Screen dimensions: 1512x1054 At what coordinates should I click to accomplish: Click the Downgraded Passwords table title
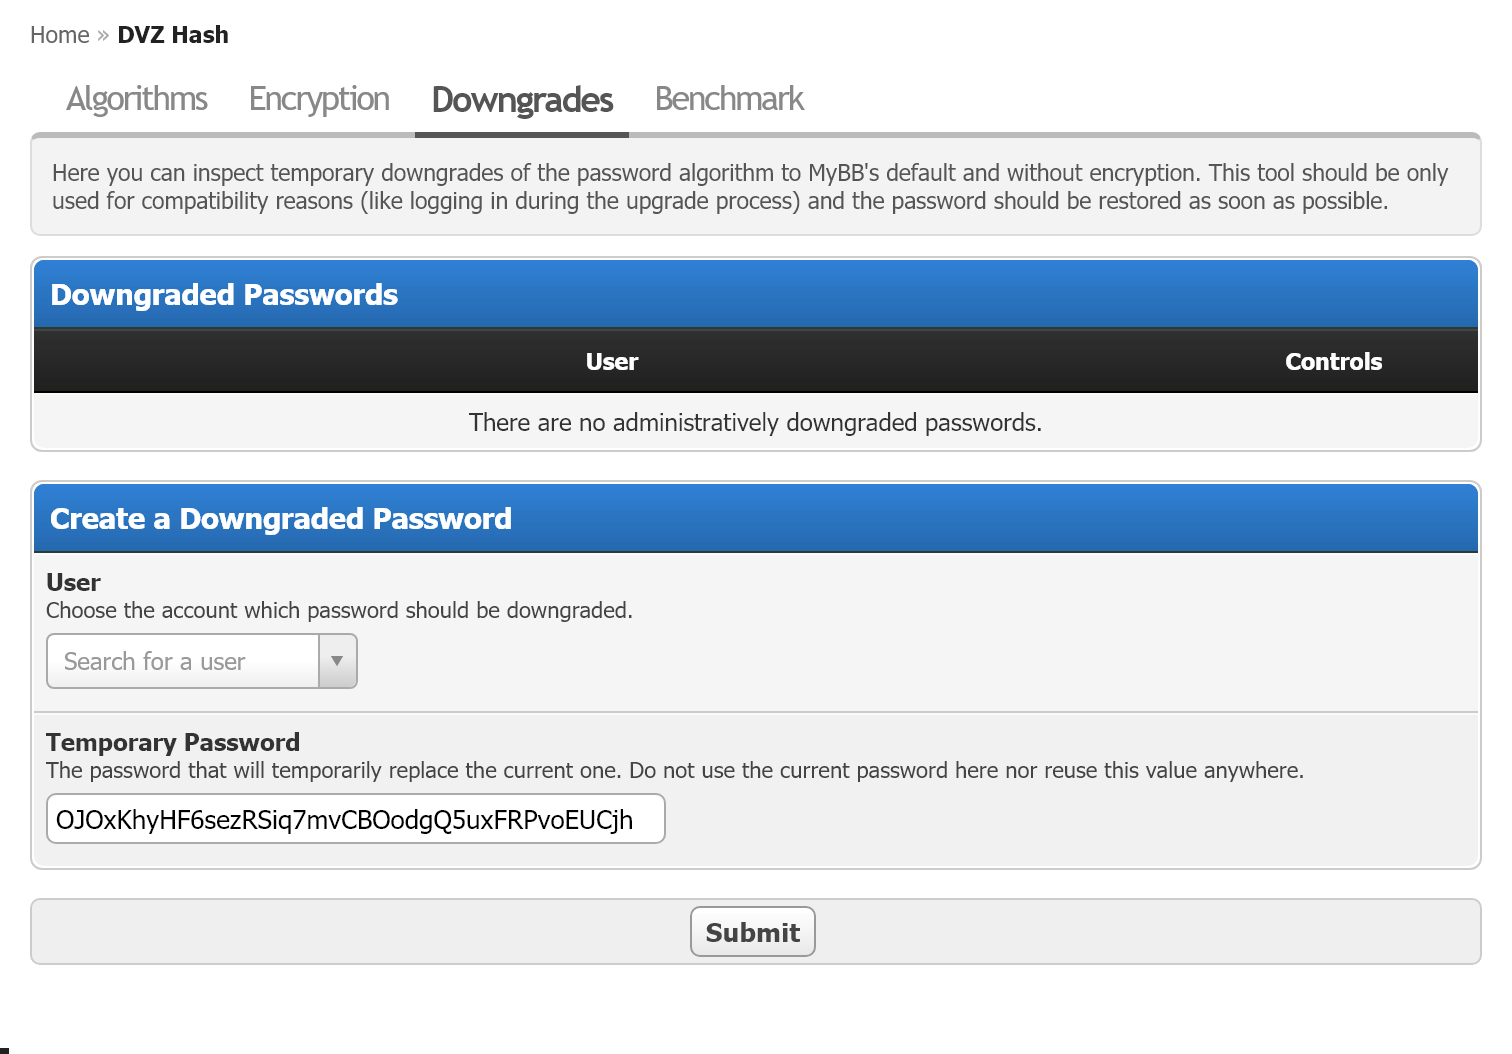click(224, 295)
